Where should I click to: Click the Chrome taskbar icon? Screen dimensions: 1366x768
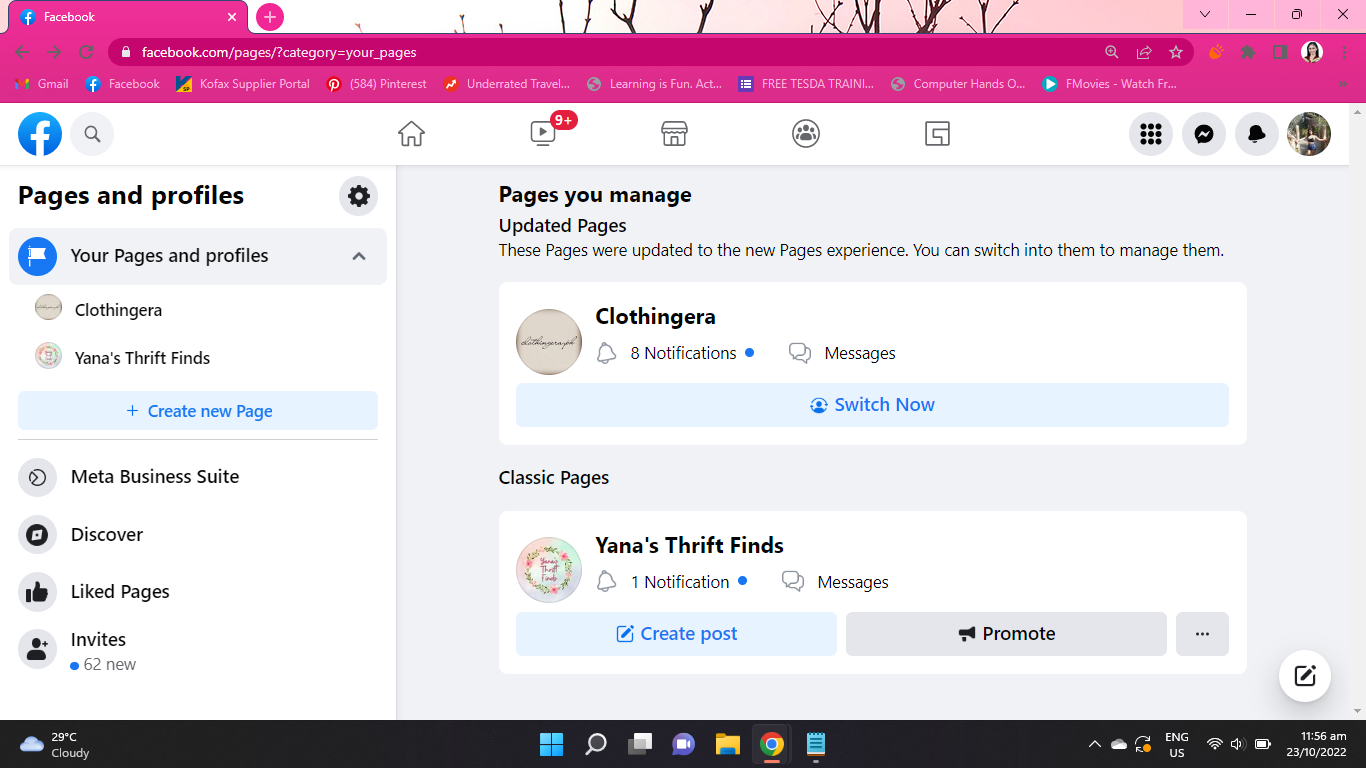(x=771, y=744)
